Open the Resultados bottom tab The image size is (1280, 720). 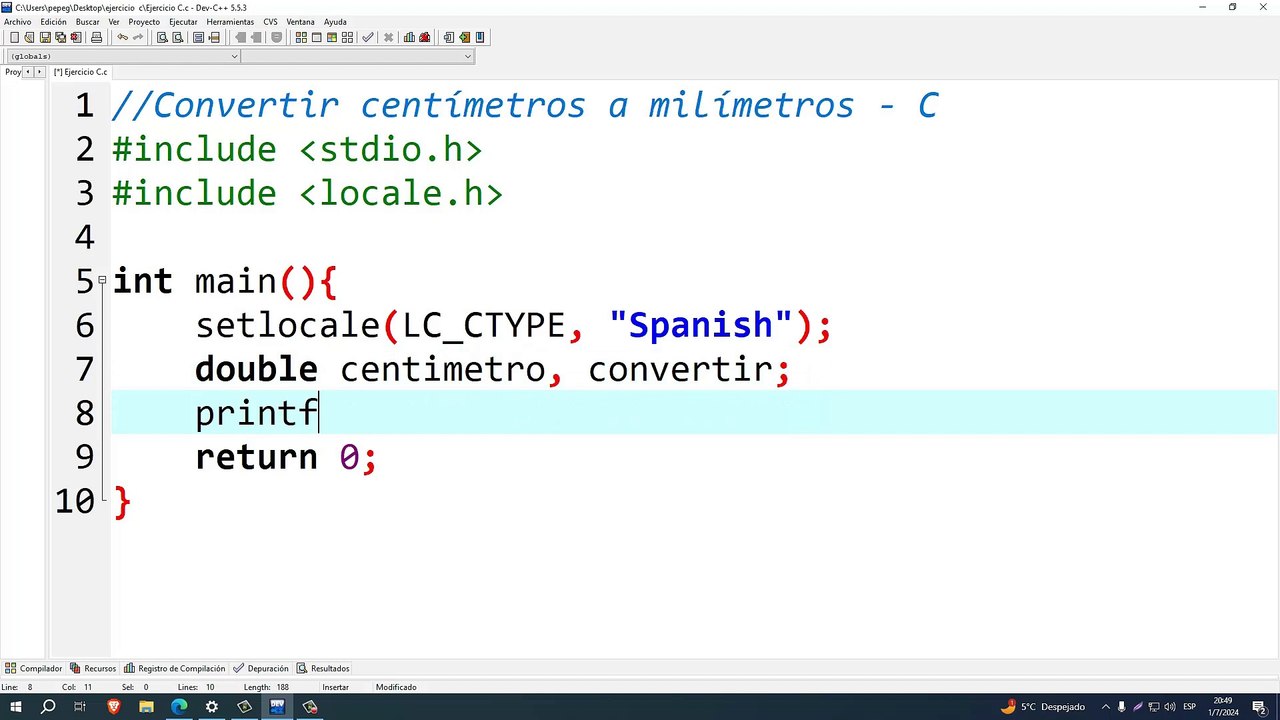(x=323, y=668)
